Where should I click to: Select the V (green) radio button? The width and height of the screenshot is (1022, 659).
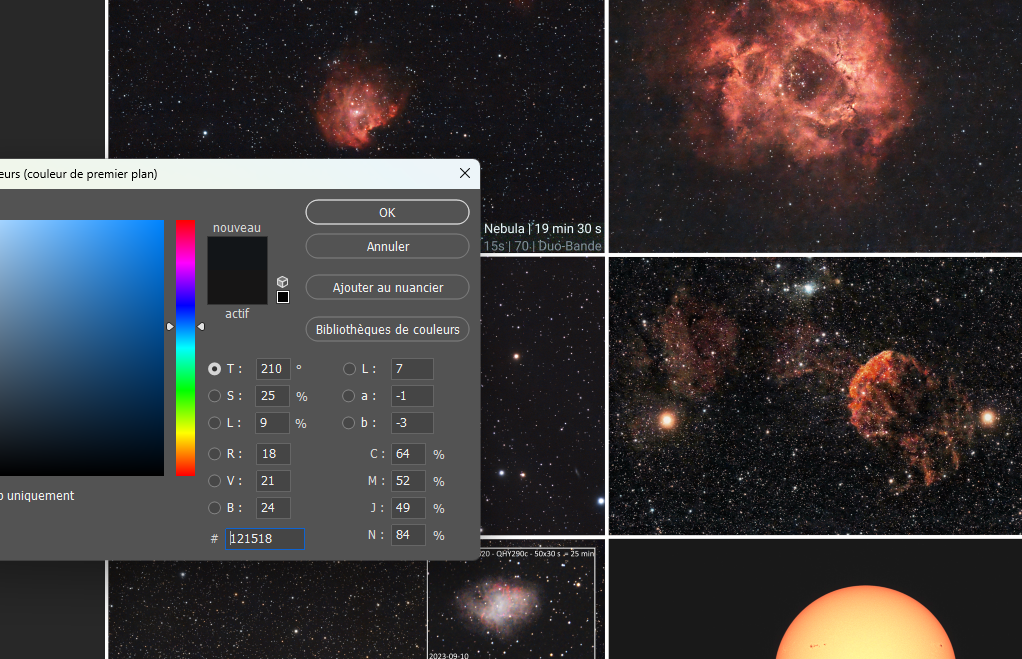click(x=214, y=481)
